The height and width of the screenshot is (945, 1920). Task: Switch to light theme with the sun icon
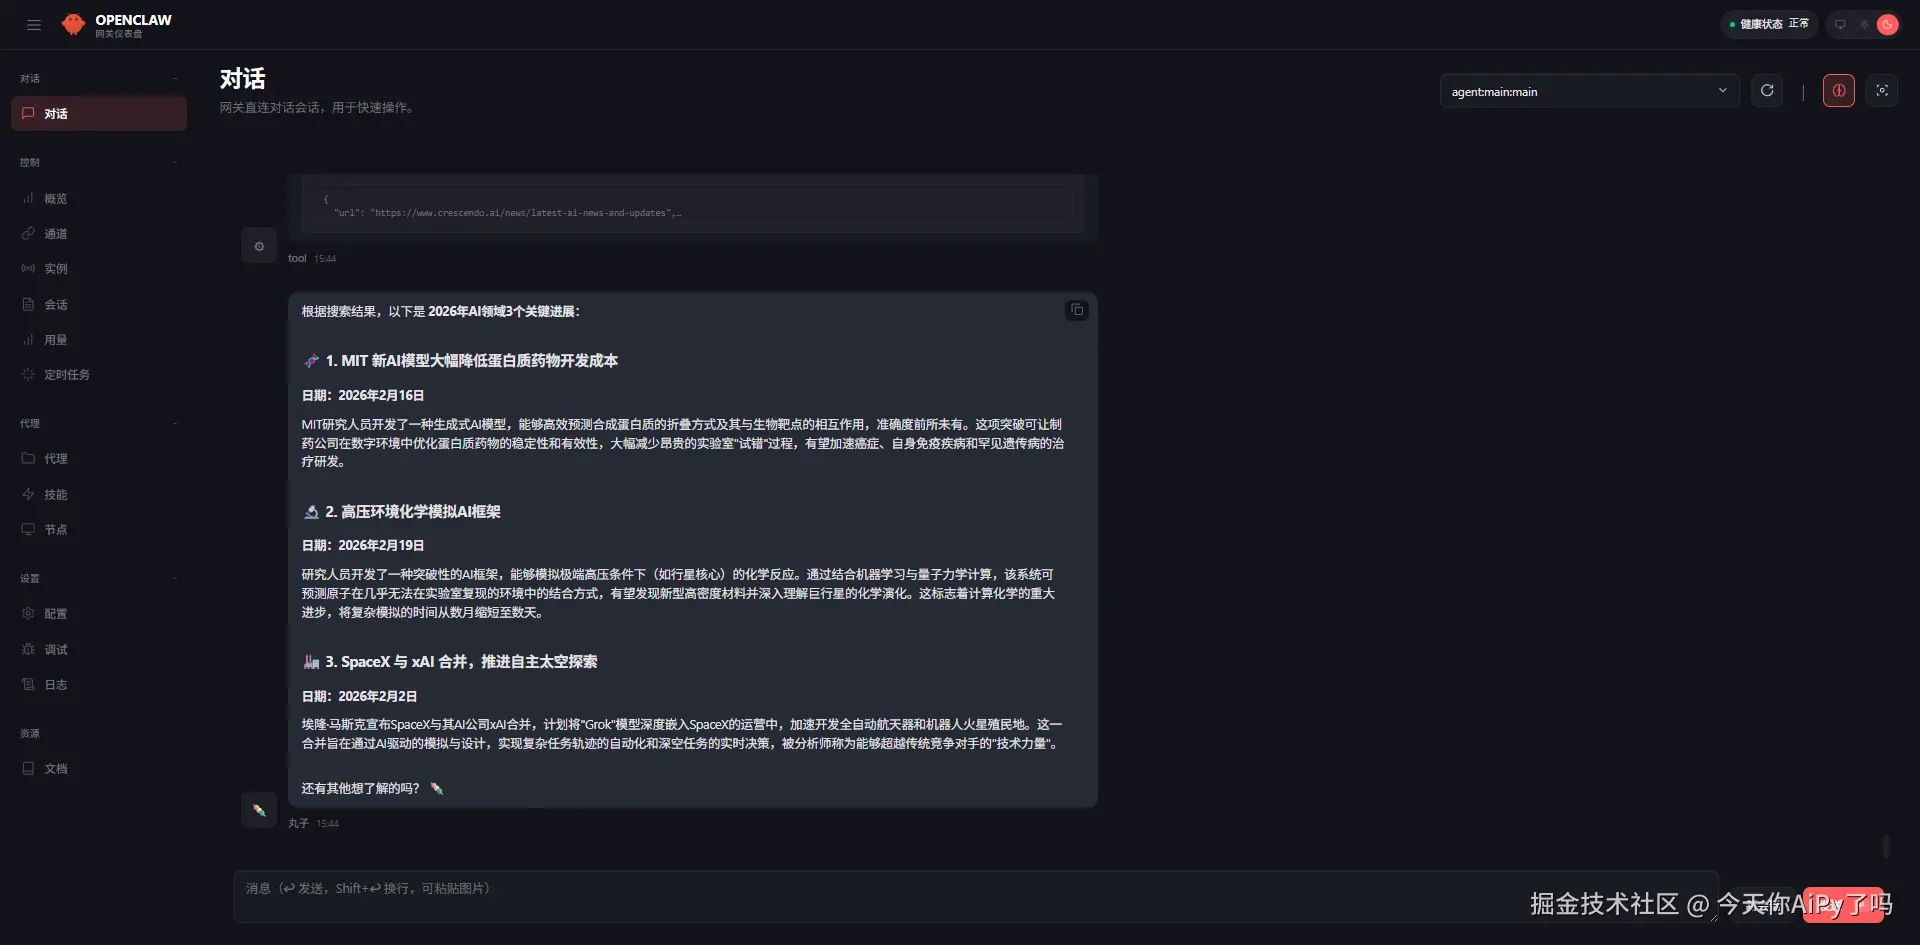pos(1864,25)
